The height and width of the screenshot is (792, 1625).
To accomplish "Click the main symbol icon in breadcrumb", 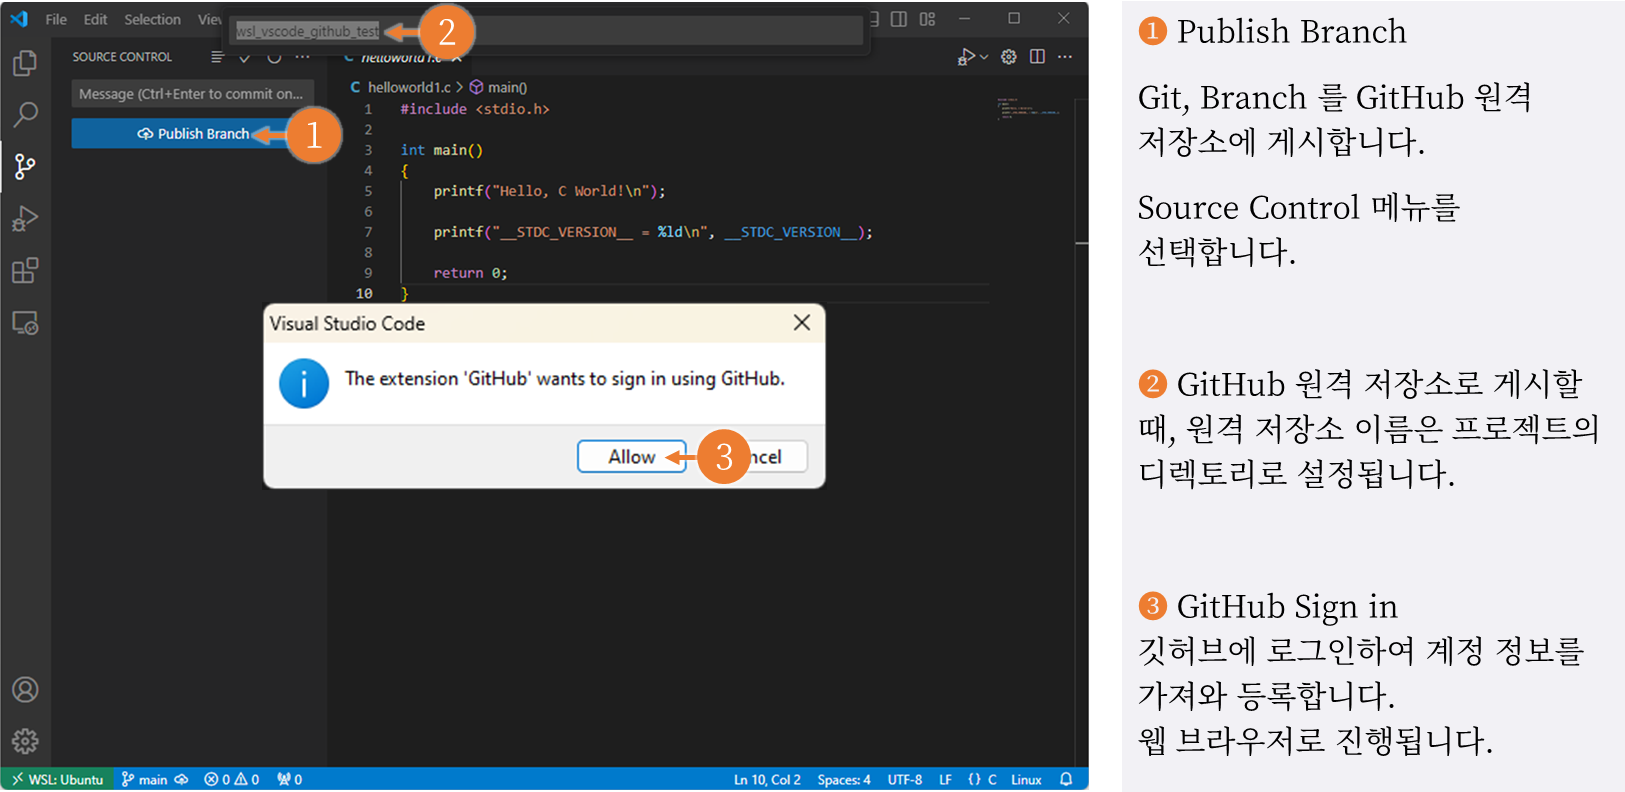I will click(x=477, y=87).
